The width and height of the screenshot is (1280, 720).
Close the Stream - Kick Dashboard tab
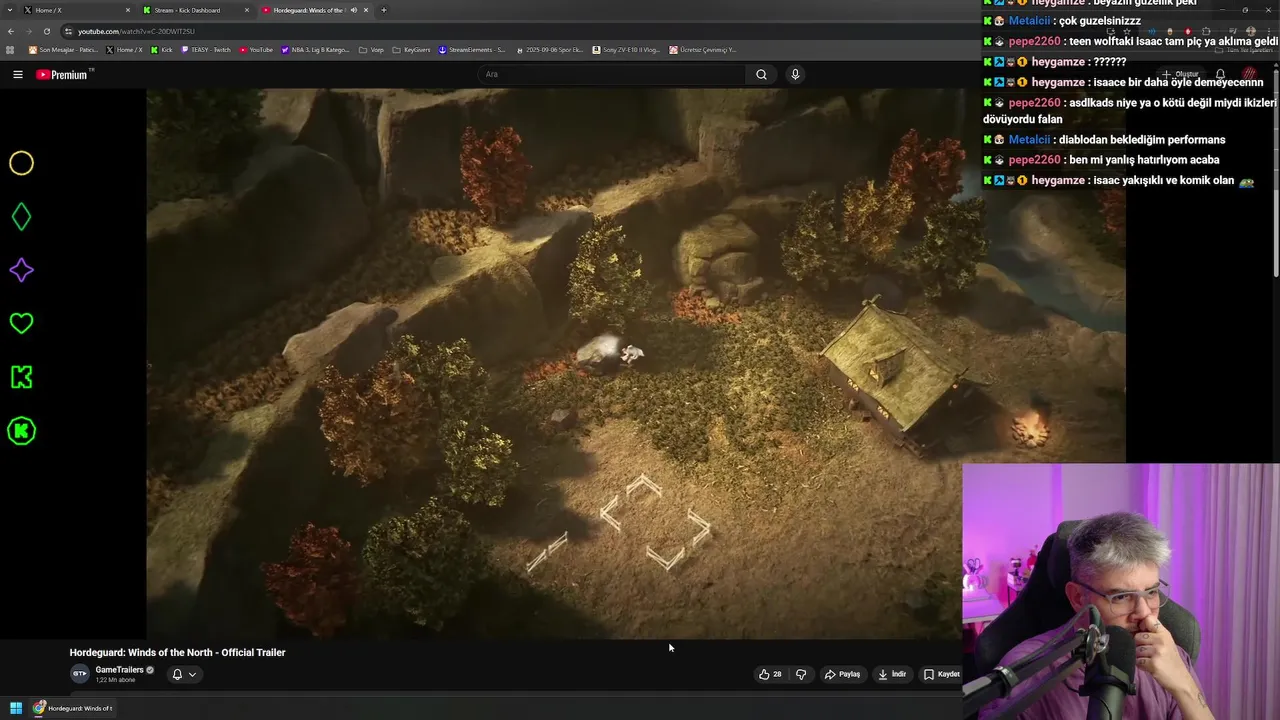click(x=247, y=10)
